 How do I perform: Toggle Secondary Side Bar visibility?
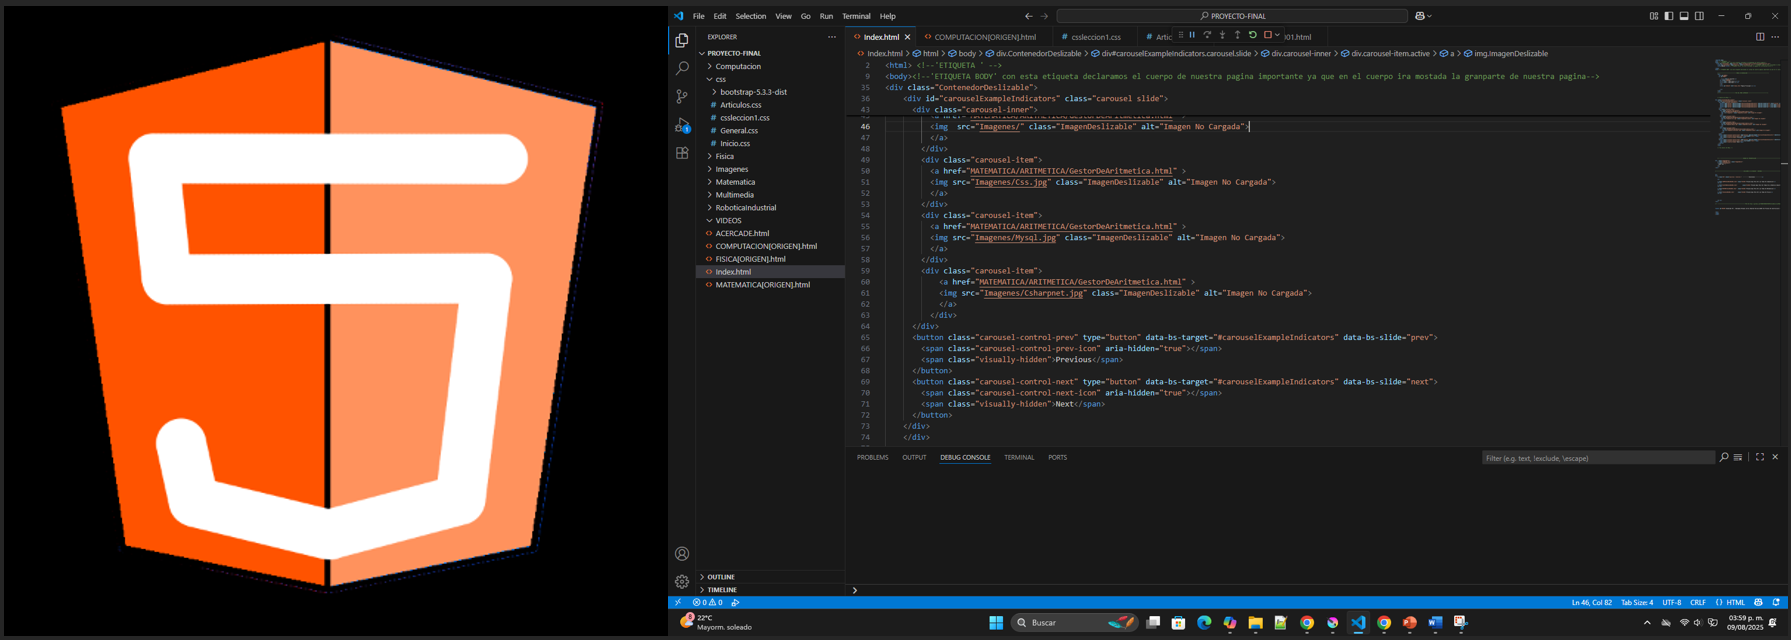coord(1699,16)
